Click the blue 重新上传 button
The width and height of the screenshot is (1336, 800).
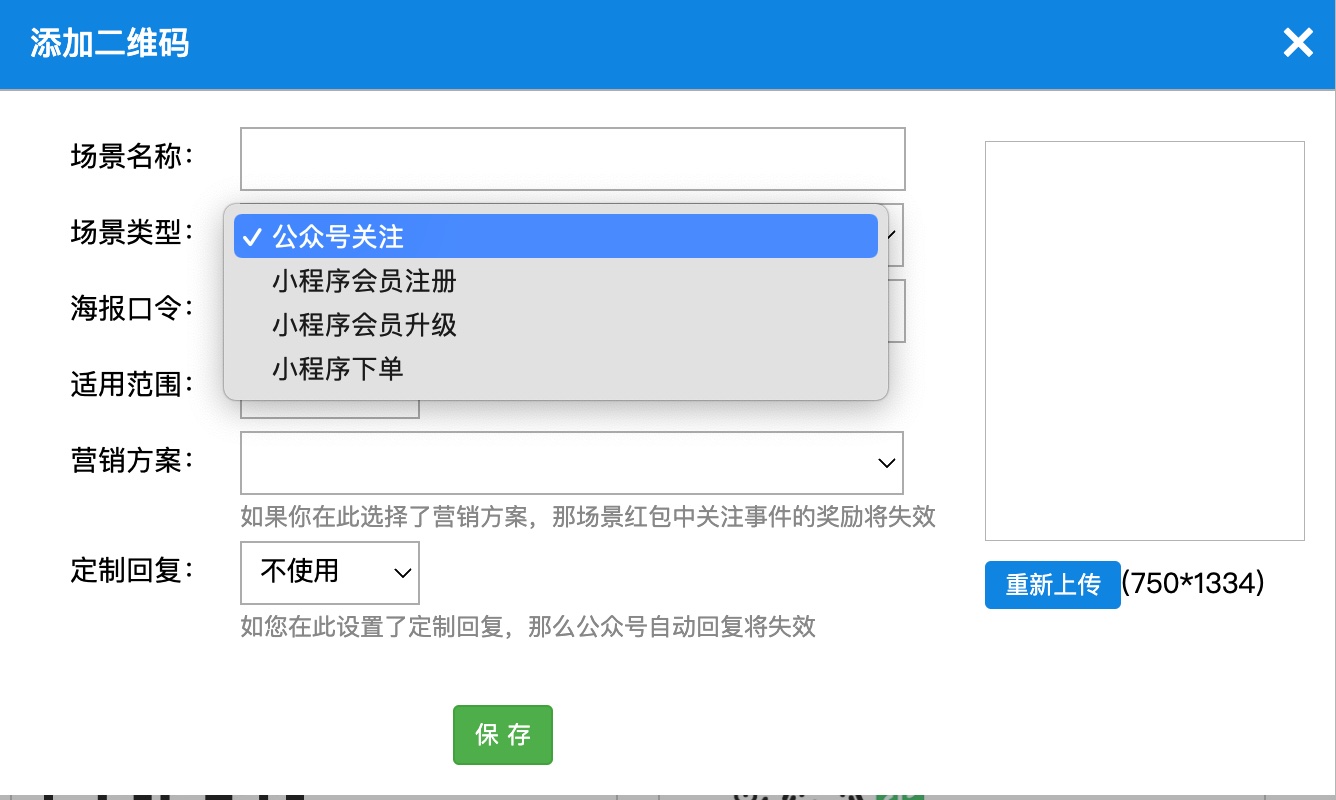pyautogui.click(x=1052, y=585)
